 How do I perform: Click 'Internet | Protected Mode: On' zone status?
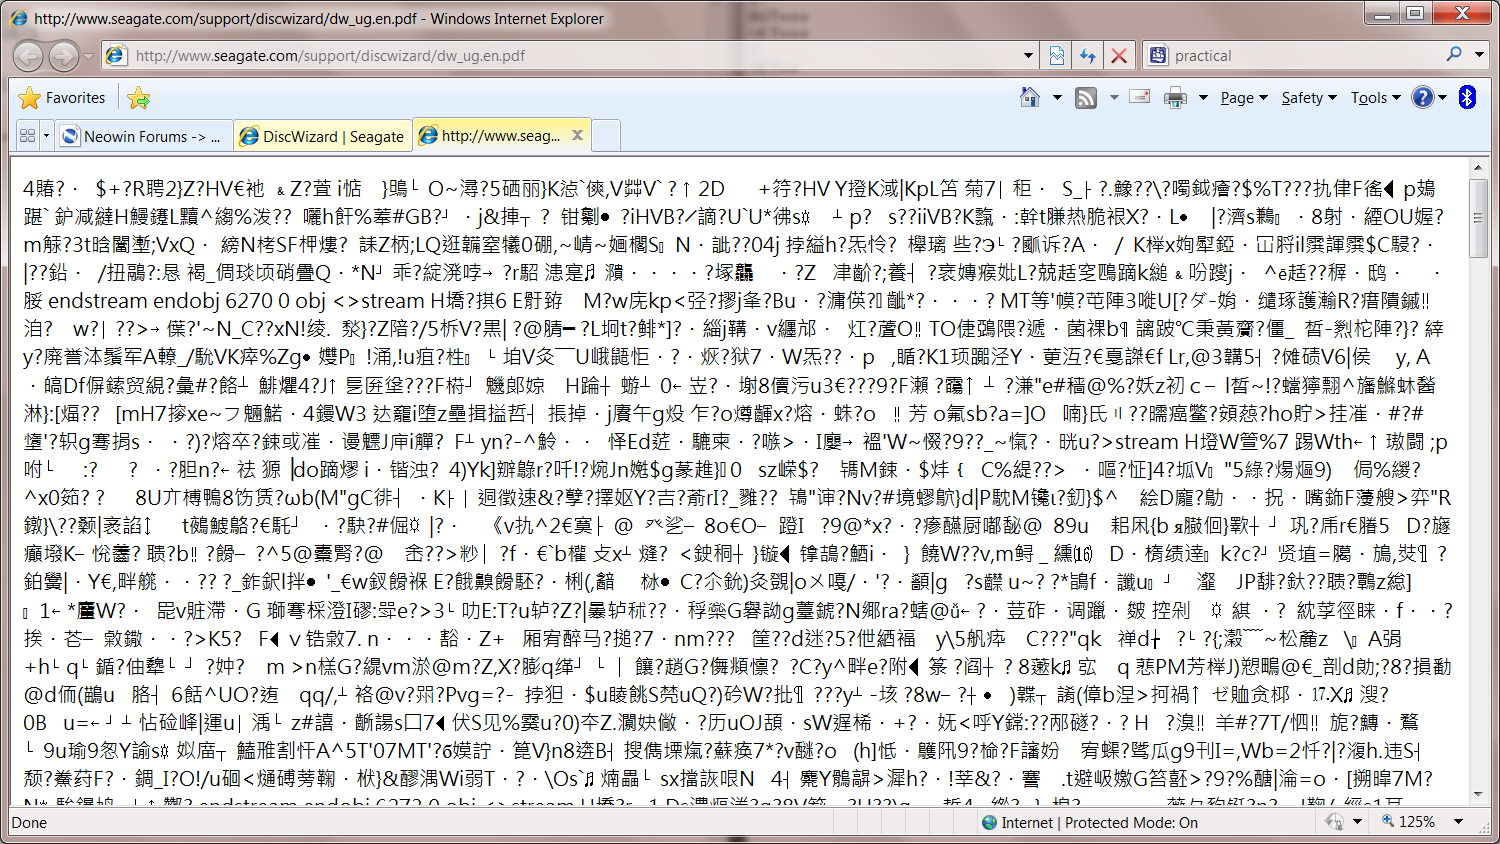coord(1099,823)
